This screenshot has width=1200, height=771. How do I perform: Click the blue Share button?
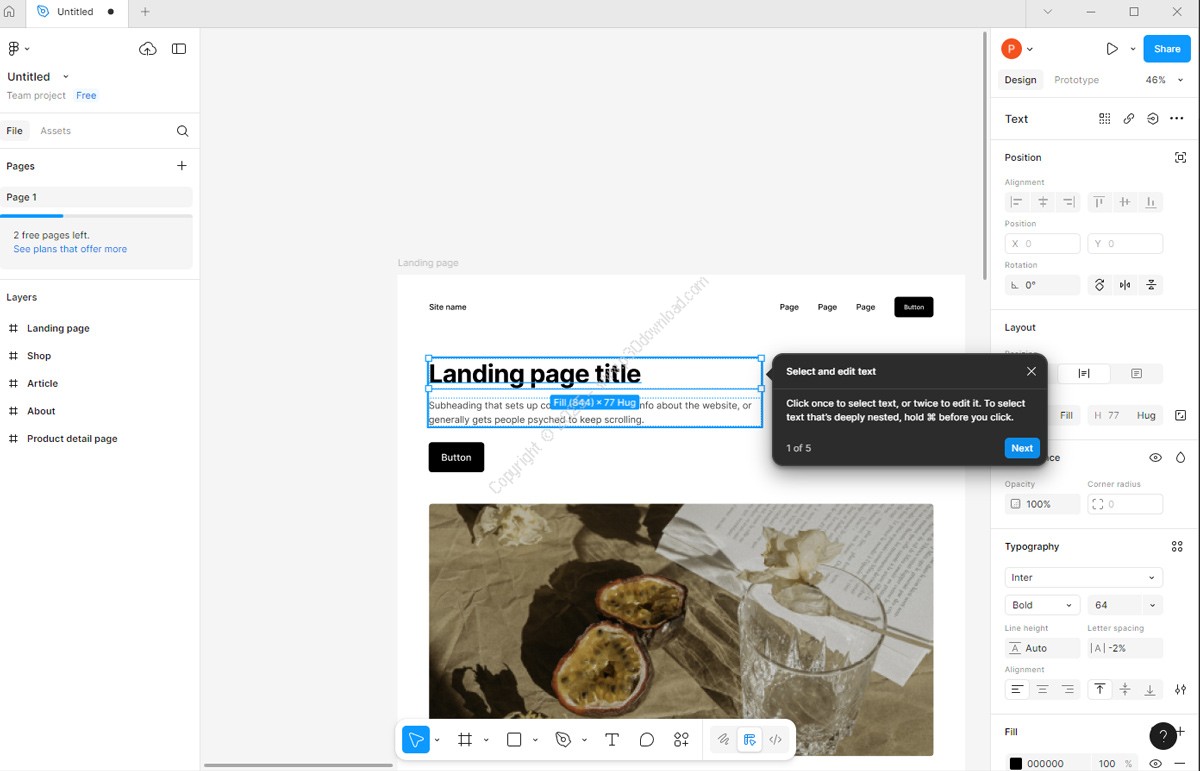[1167, 48]
